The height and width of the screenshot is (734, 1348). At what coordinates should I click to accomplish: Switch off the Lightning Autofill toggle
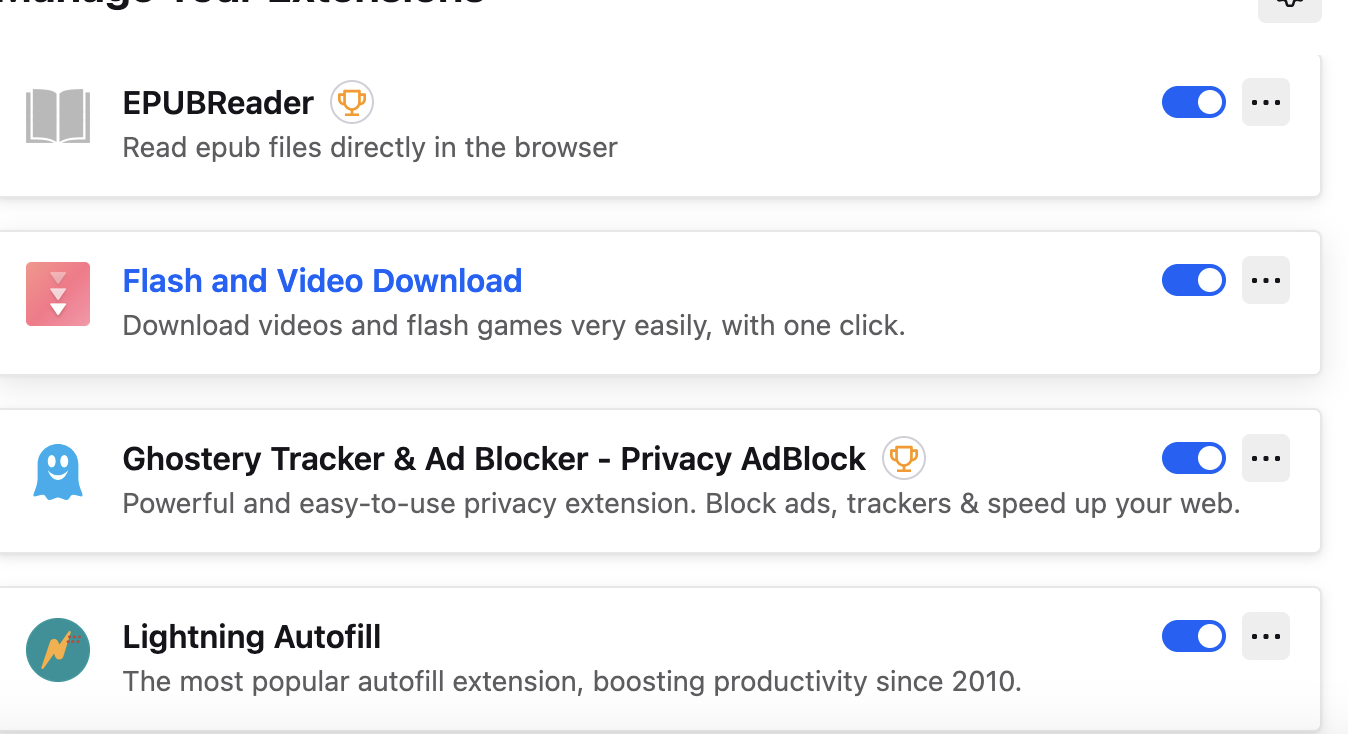click(1194, 636)
